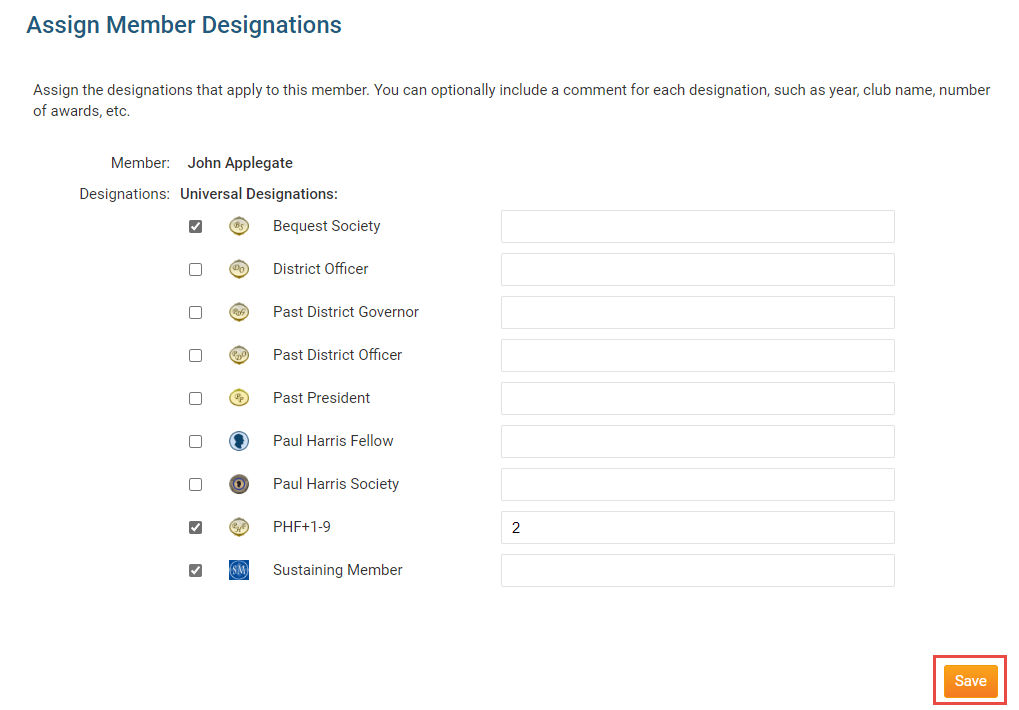
Task: Tick the Paul Harris Fellow checkbox
Action: (x=195, y=441)
